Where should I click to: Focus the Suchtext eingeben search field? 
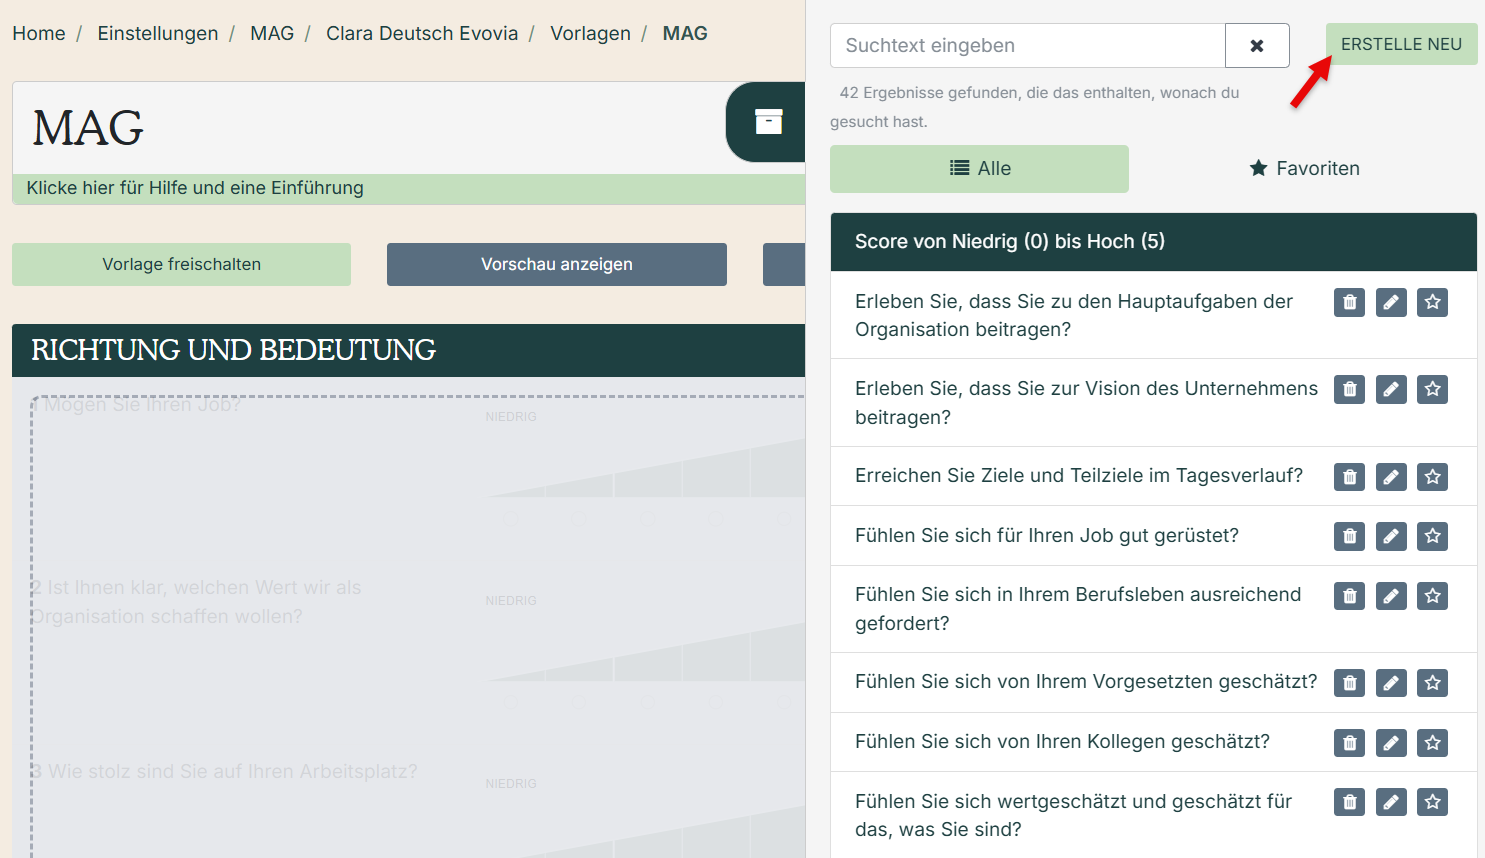pos(1027,46)
